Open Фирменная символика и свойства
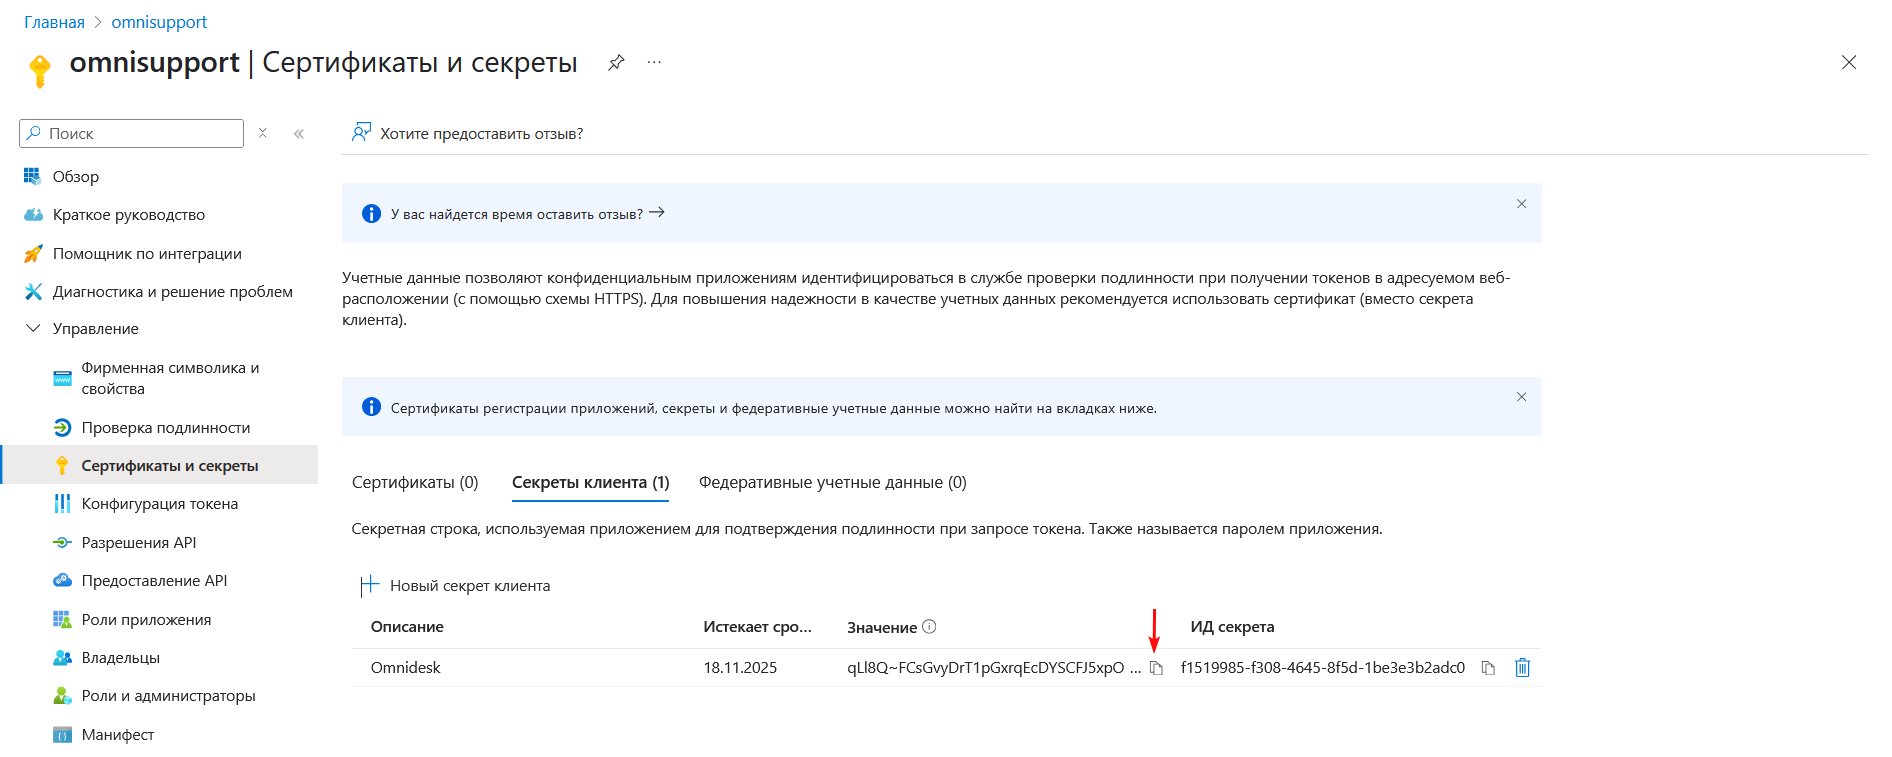 pyautogui.click(x=170, y=378)
